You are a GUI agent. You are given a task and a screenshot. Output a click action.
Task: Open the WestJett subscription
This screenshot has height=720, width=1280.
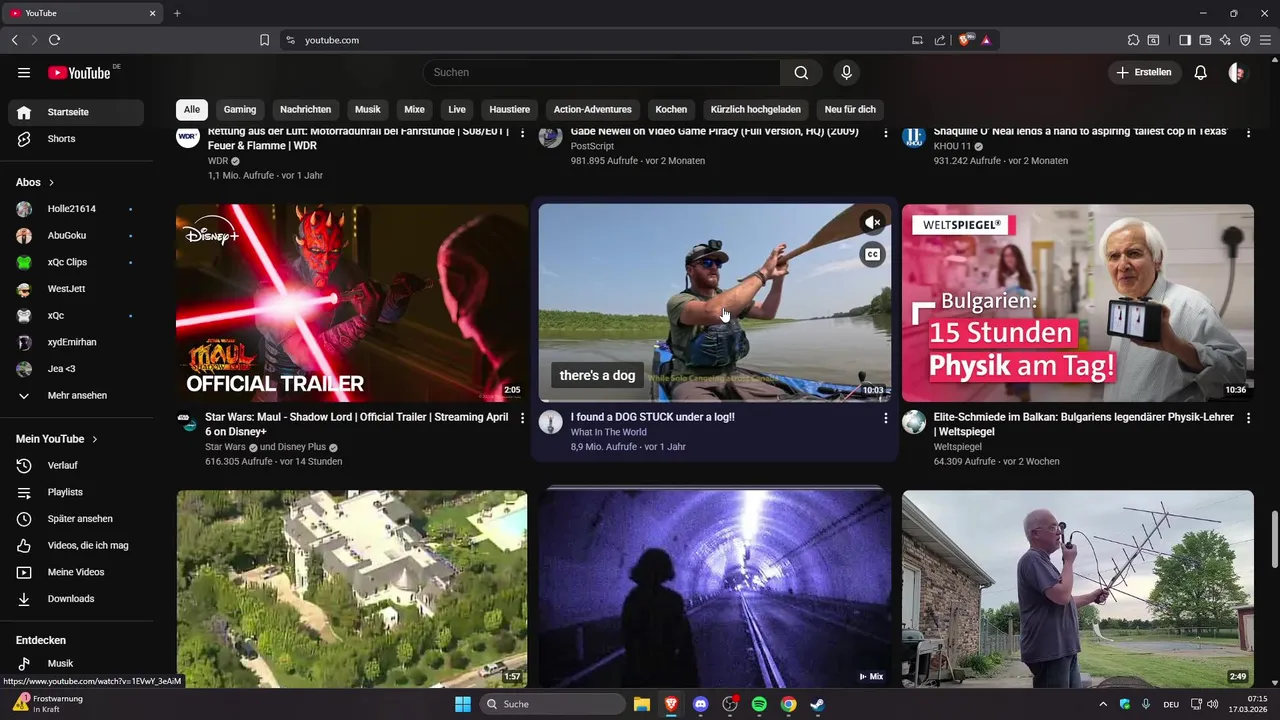point(76,289)
